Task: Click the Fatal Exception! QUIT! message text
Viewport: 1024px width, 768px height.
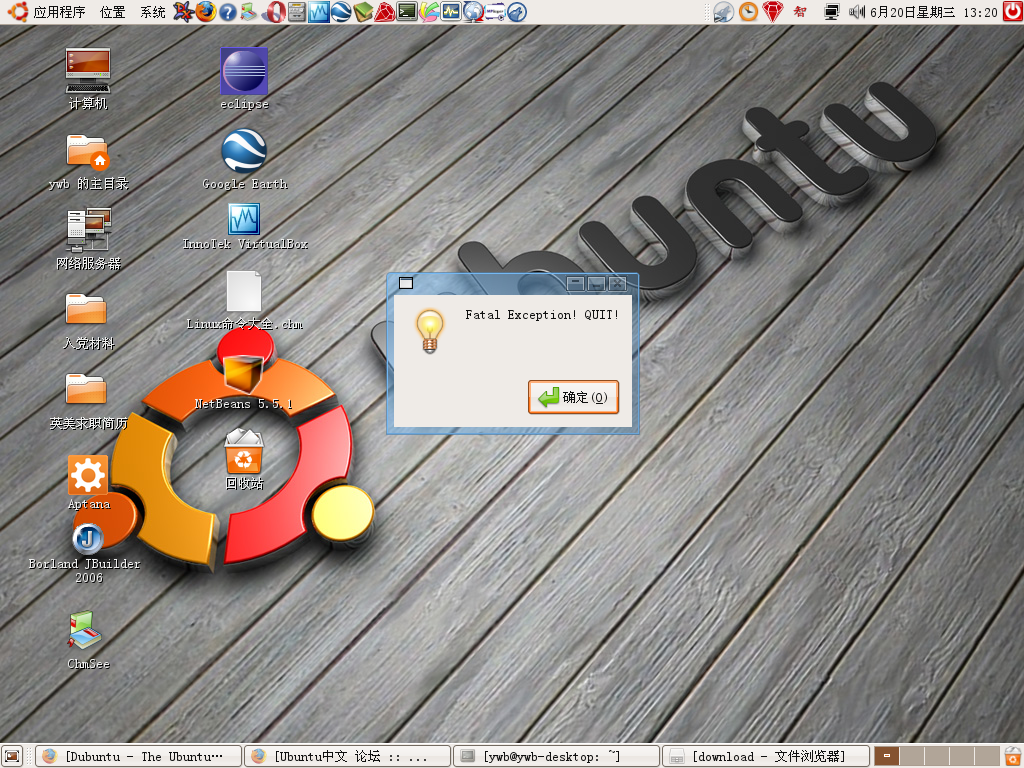Action: point(542,315)
